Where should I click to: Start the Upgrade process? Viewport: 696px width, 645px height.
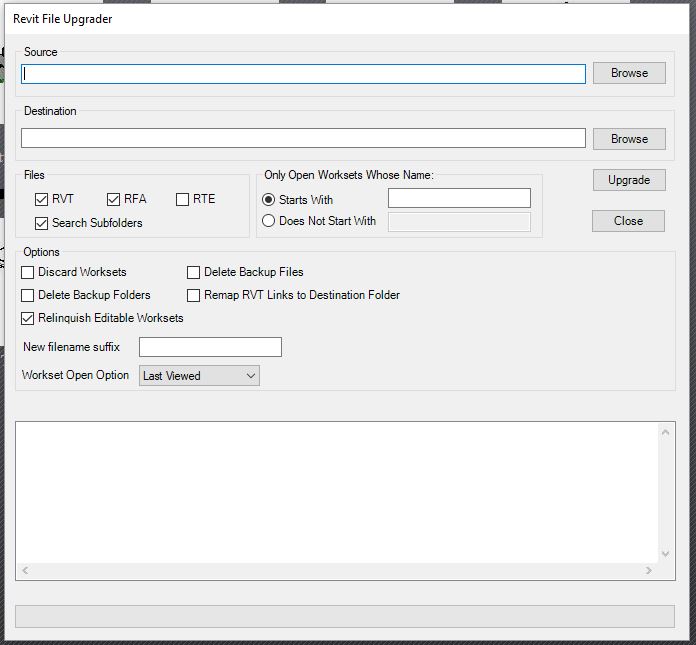click(629, 180)
